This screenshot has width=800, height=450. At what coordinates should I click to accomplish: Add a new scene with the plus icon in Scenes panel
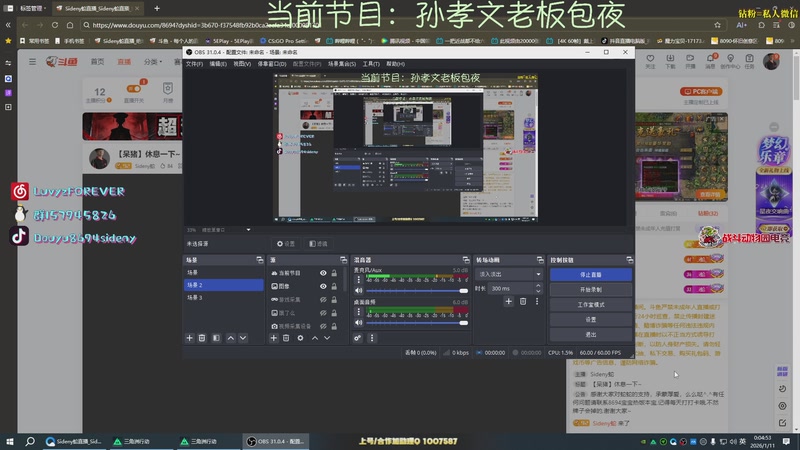(x=190, y=338)
